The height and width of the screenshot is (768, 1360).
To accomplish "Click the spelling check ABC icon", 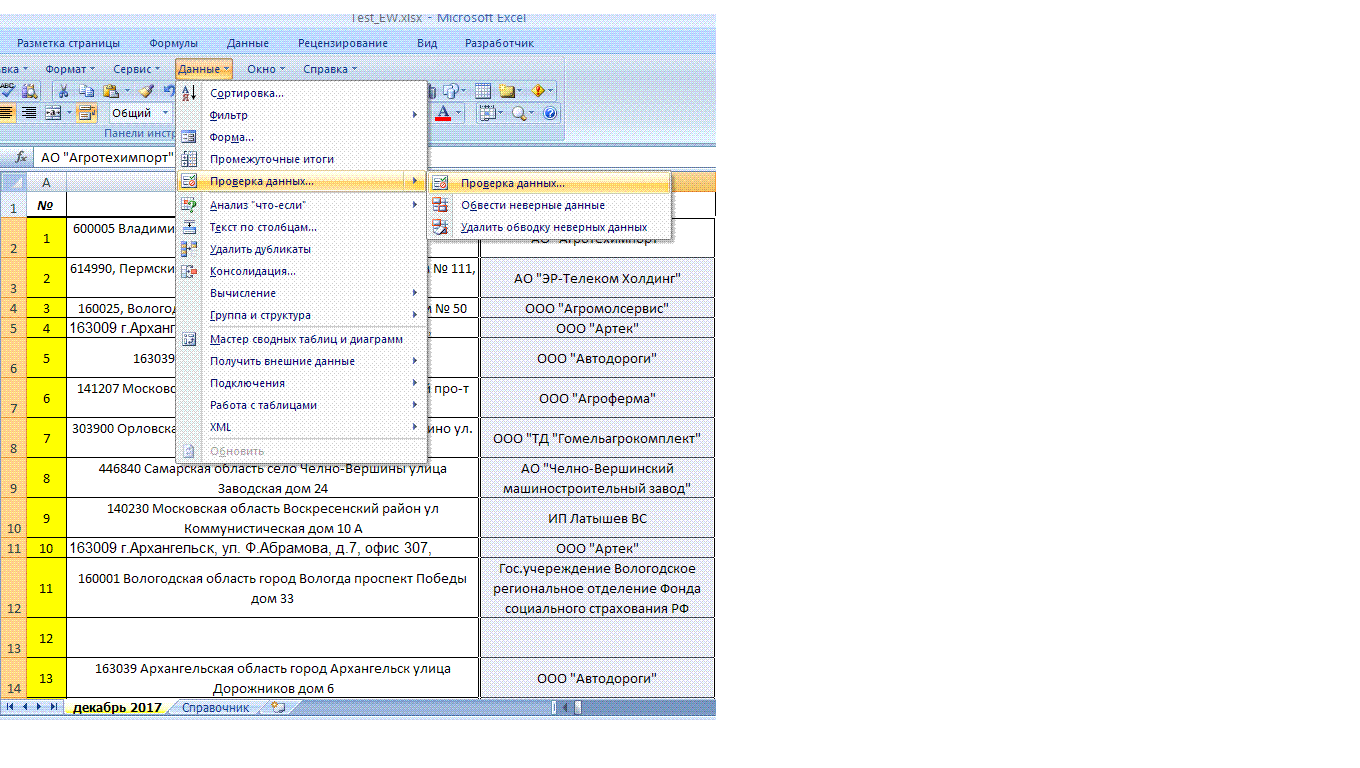I will (7, 91).
